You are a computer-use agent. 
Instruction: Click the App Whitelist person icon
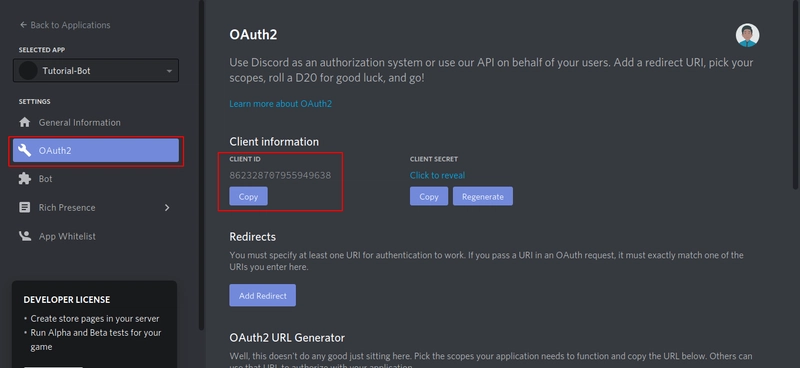[24, 236]
